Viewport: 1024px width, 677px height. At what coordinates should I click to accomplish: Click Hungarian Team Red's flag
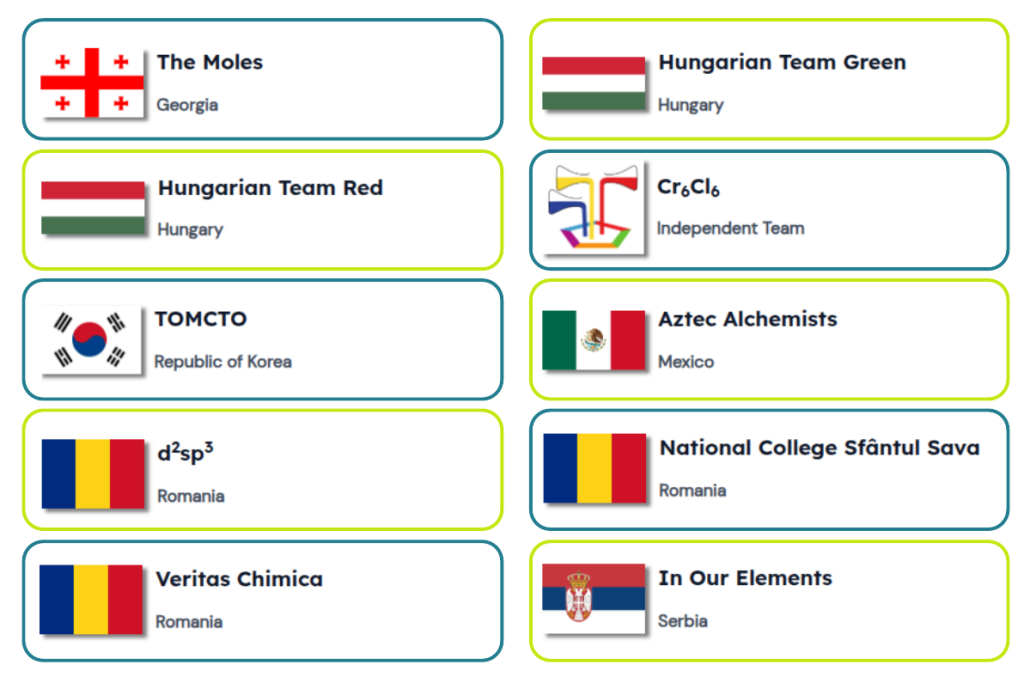click(93, 208)
